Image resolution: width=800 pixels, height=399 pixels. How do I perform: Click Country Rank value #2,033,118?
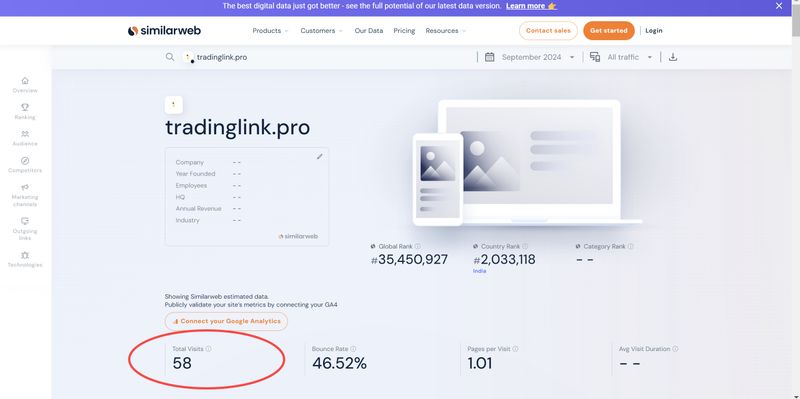point(504,260)
